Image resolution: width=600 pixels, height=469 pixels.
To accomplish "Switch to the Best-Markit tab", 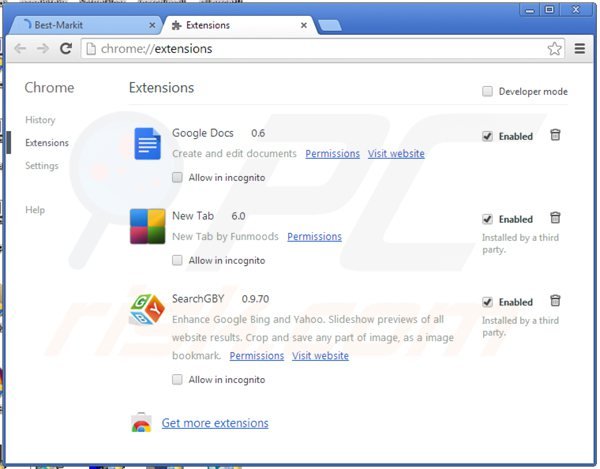I will coord(86,25).
